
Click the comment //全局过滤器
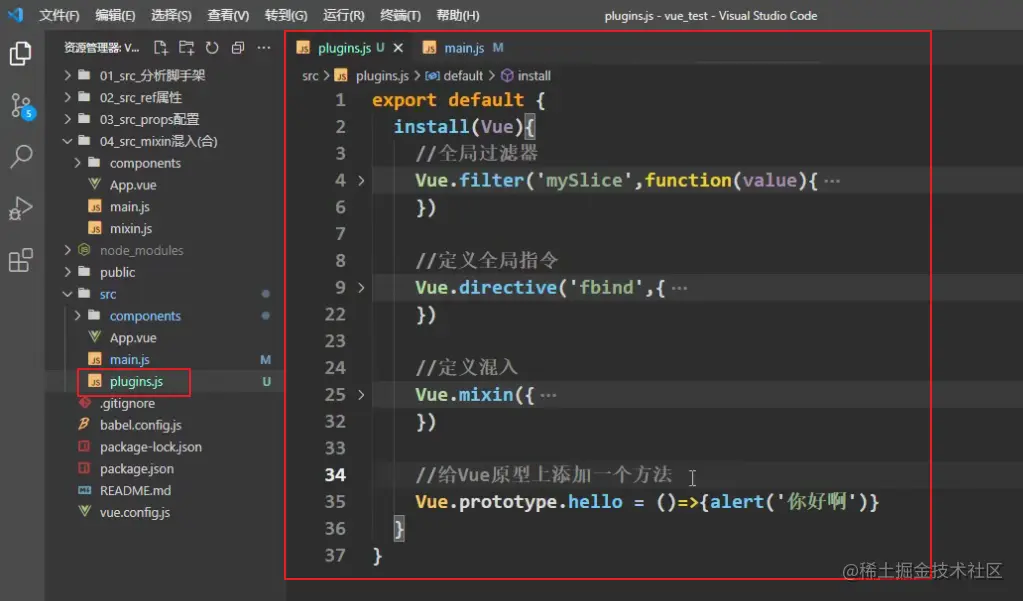[x=476, y=154]
